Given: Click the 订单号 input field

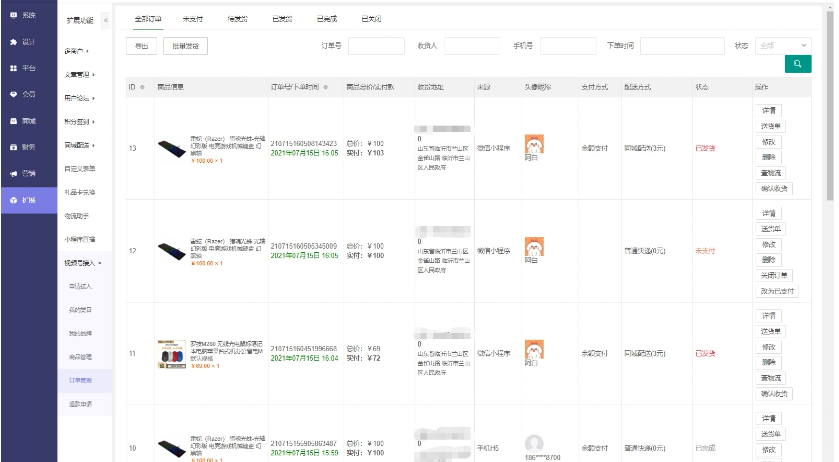Looking at the screenshot, I should pos(376,46).
